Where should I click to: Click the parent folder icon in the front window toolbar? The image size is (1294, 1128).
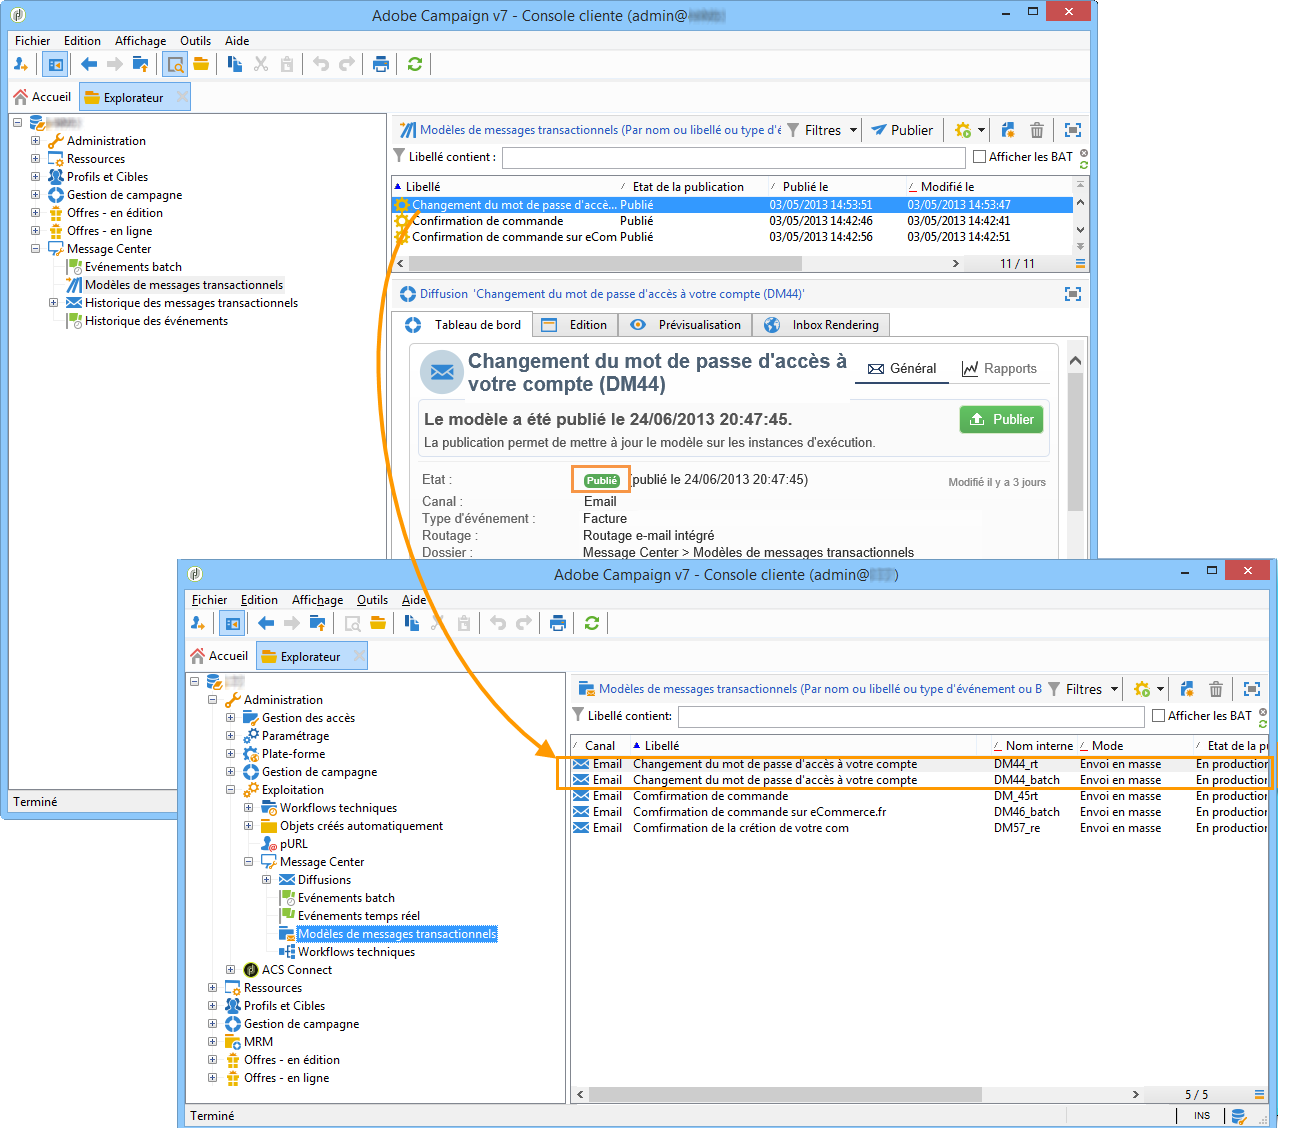click(318, 623)
